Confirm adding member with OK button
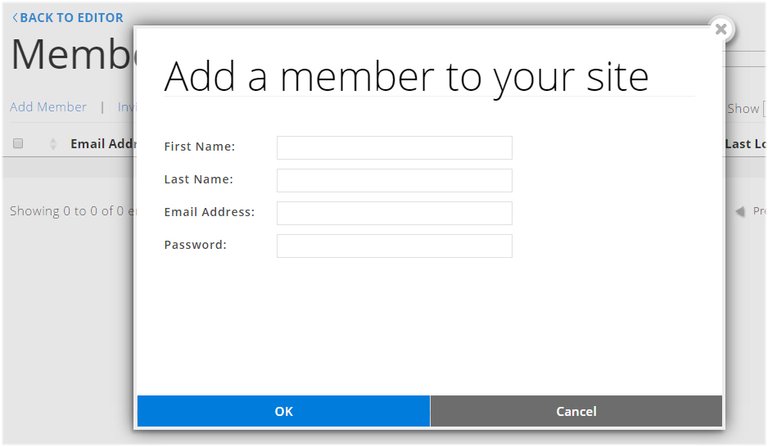768x447 pixels. point(284,411)
